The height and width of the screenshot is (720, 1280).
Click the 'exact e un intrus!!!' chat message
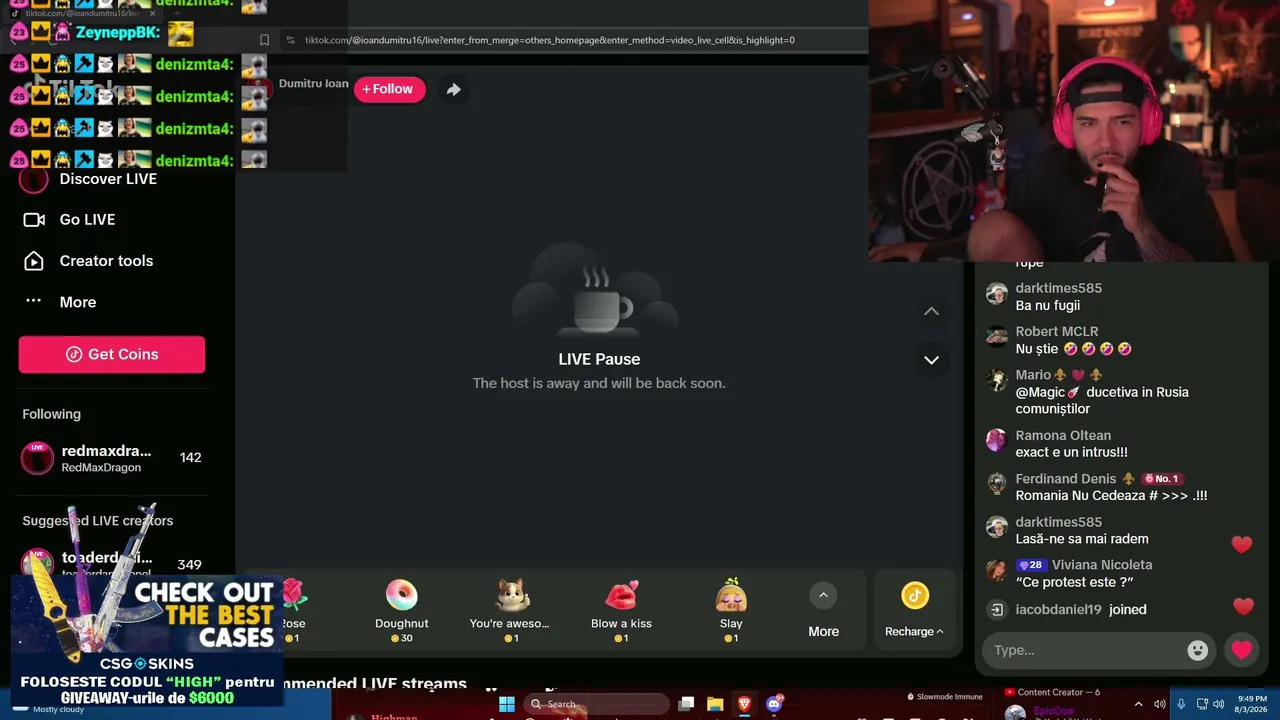click(1072, 453)
